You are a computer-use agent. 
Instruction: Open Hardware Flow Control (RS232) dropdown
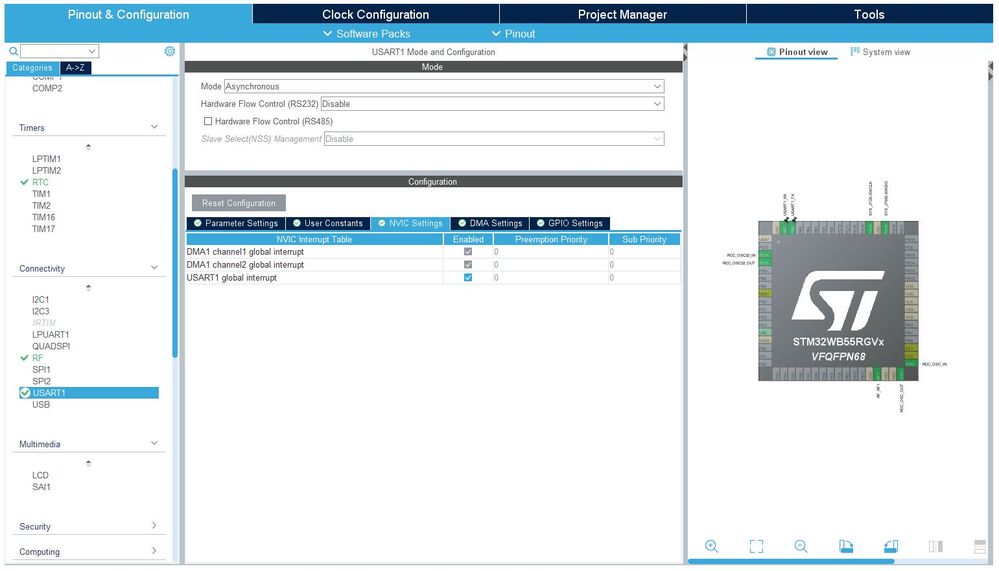pyautogui.click(x=492, y=103)
